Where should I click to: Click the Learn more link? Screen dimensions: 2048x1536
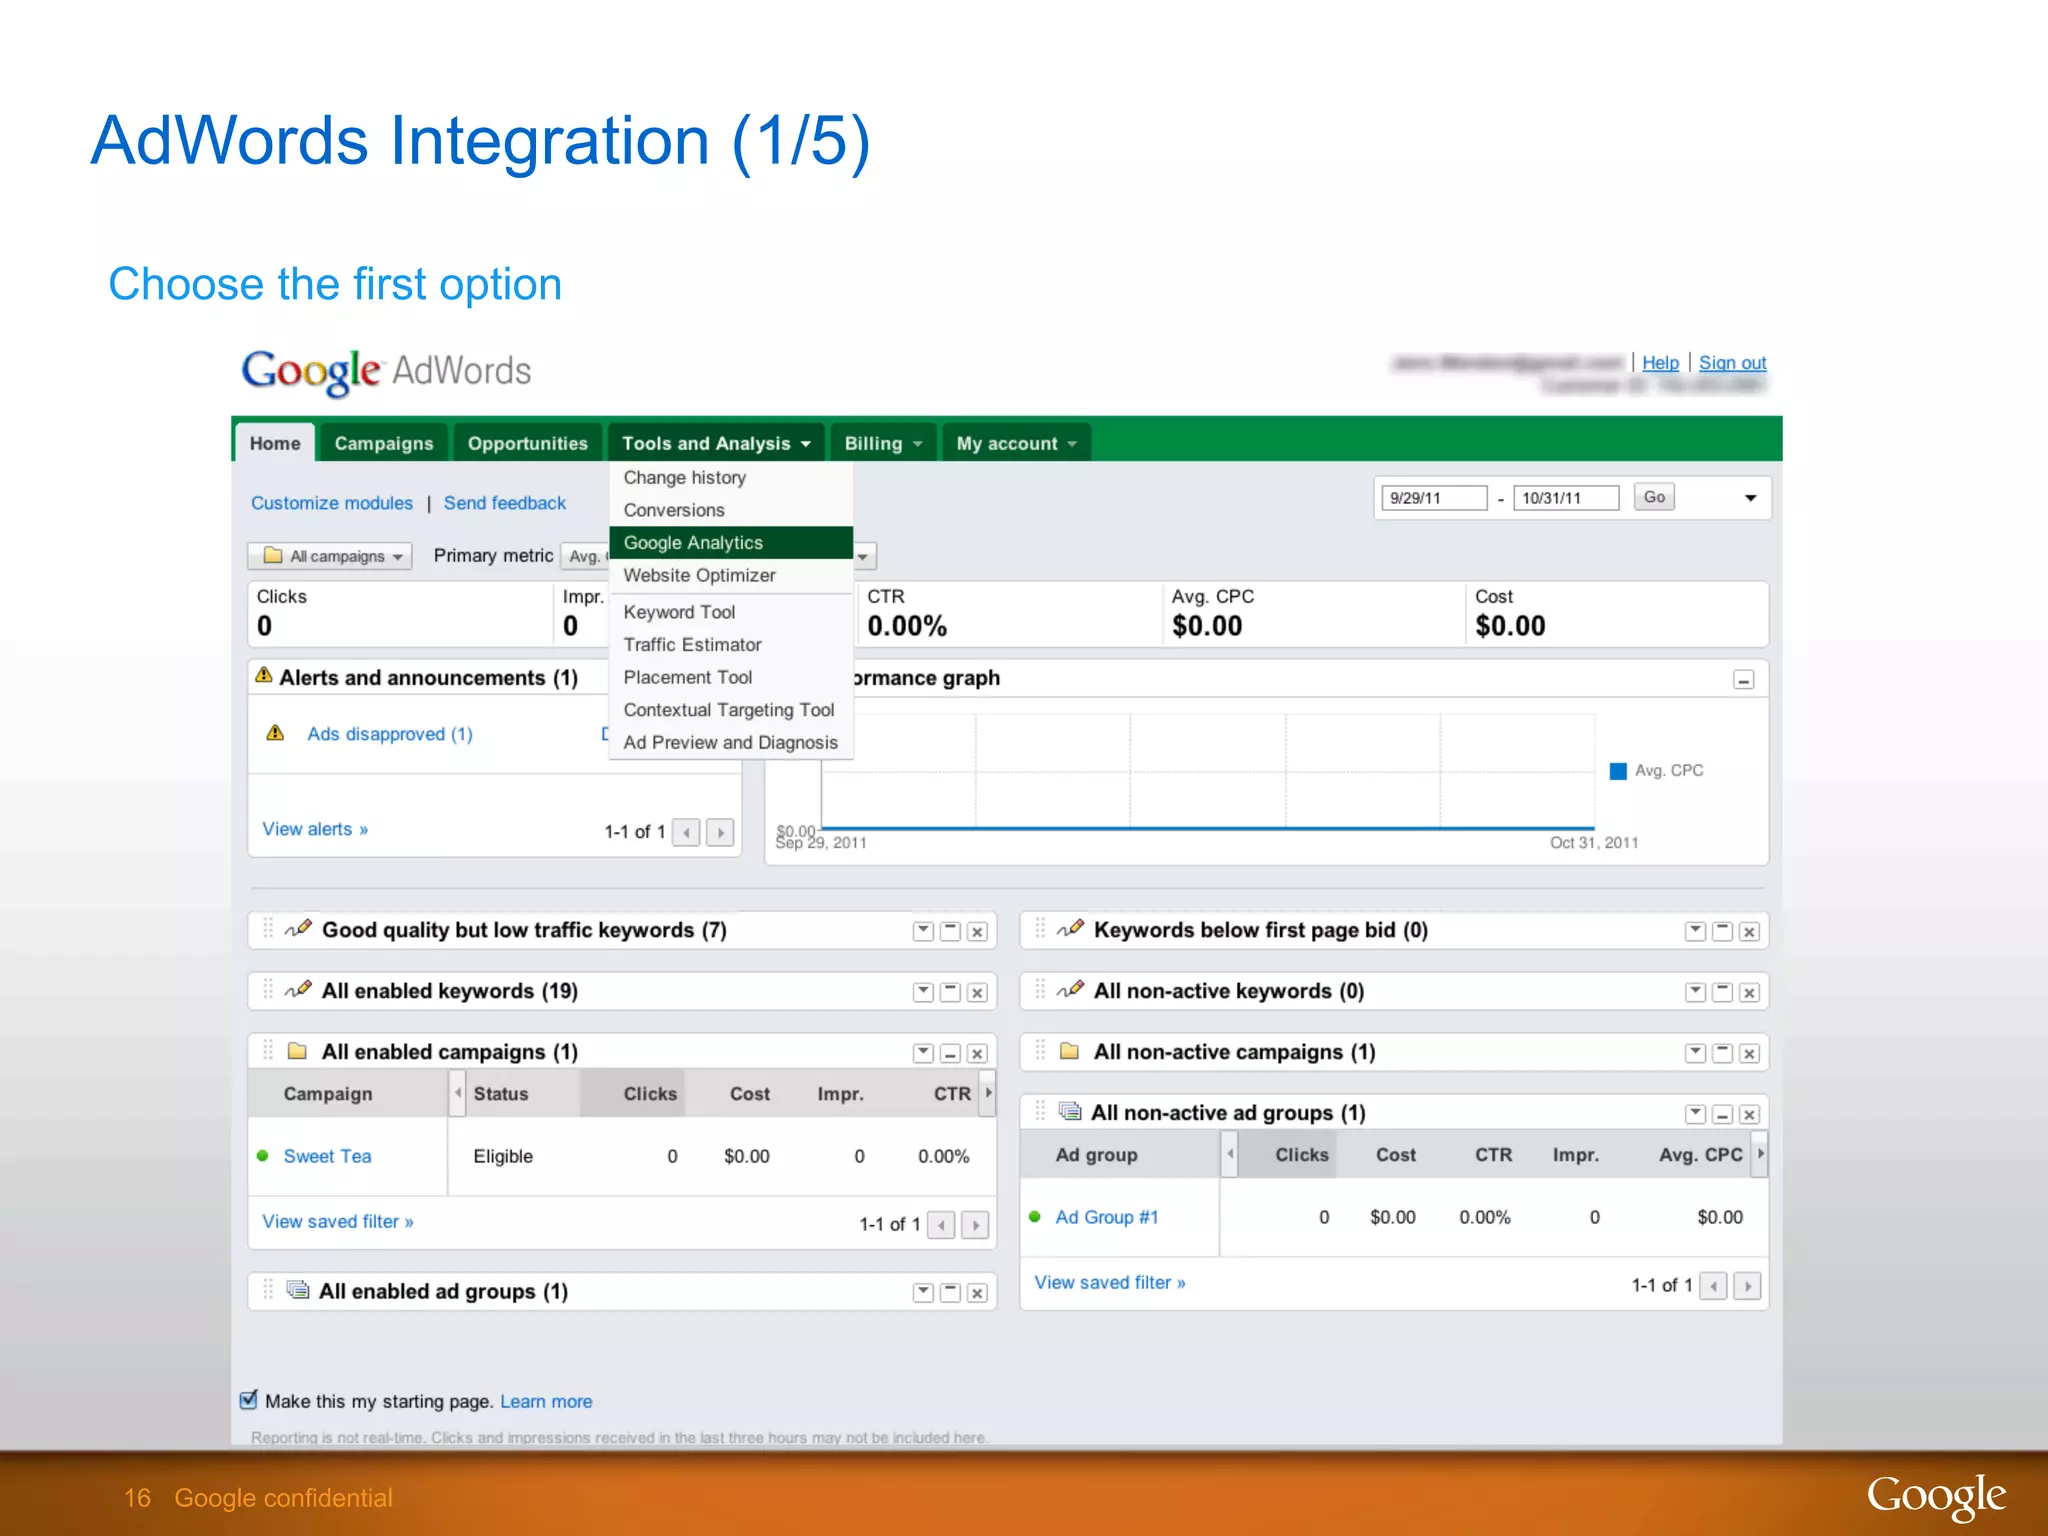546,1402
